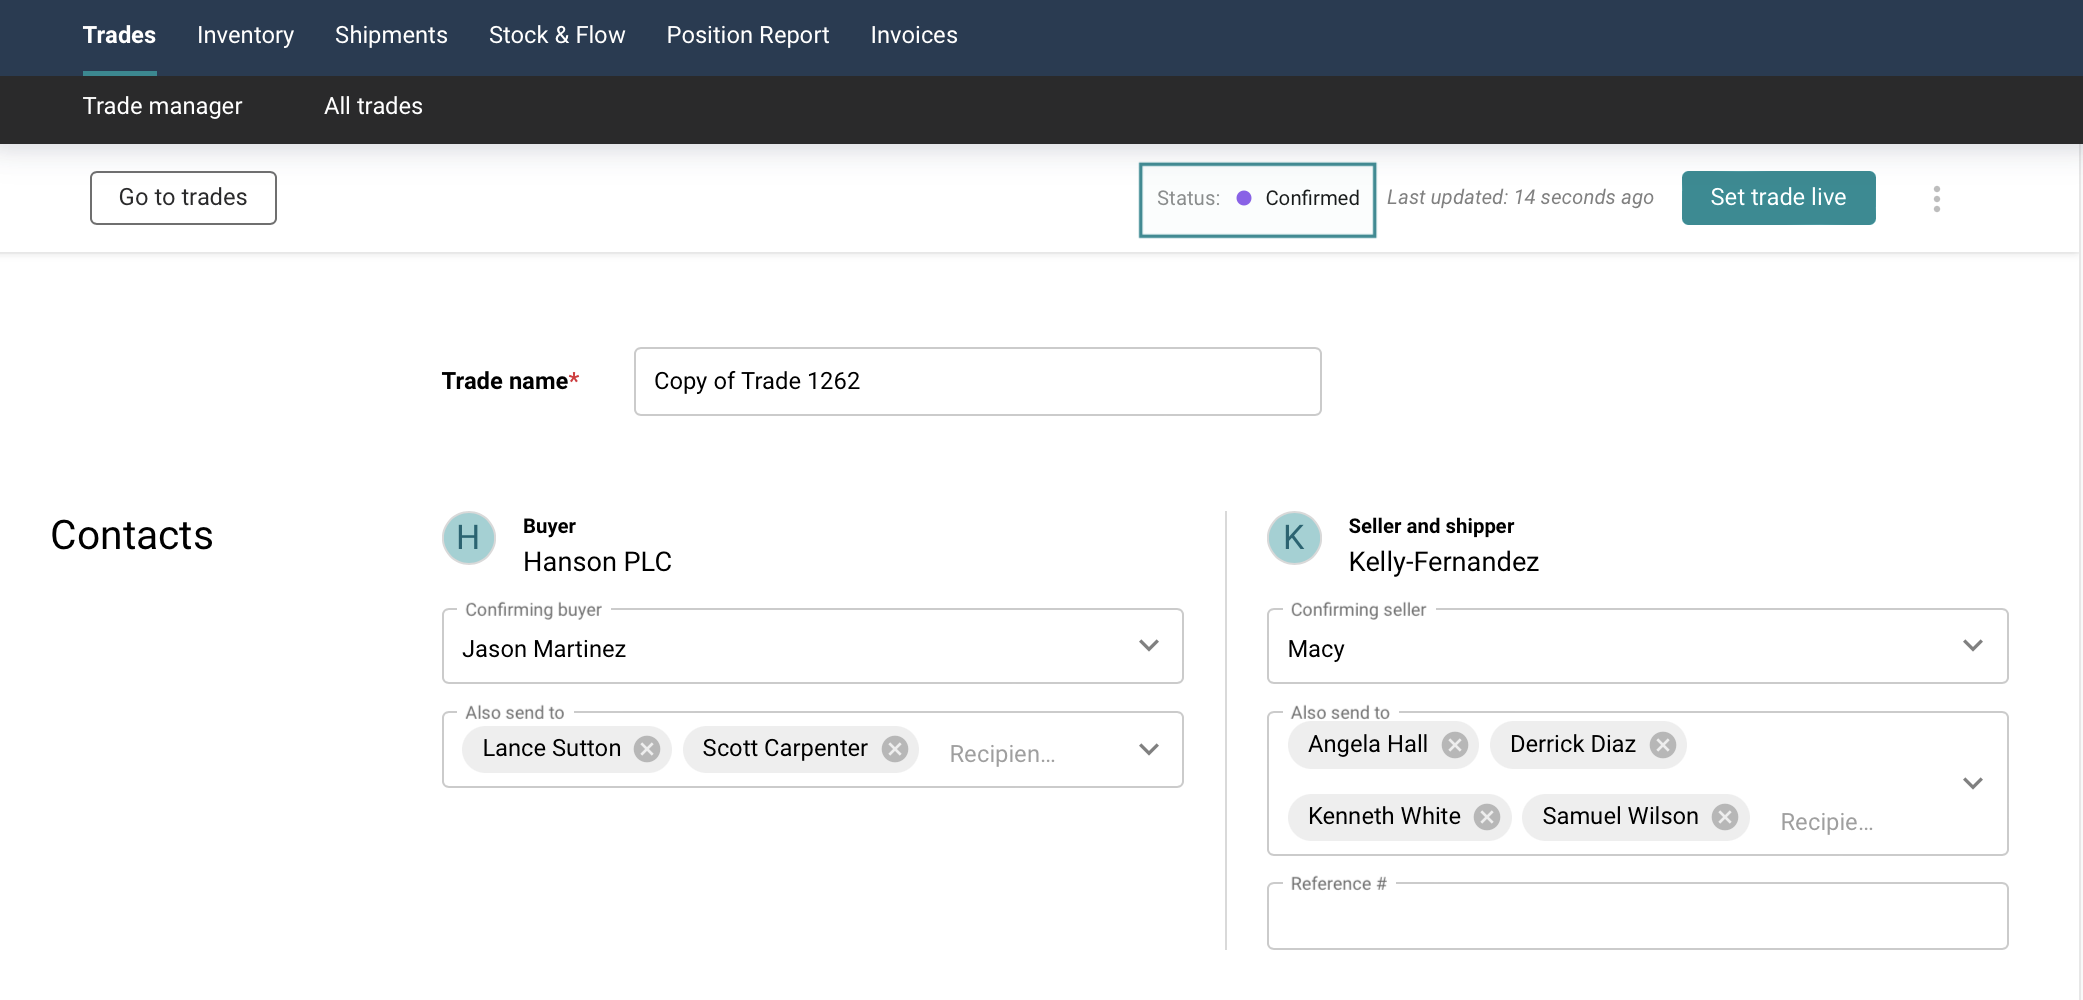Remove Kenneth White recipient chip

pyautogui.click(x=1487, y=817)
